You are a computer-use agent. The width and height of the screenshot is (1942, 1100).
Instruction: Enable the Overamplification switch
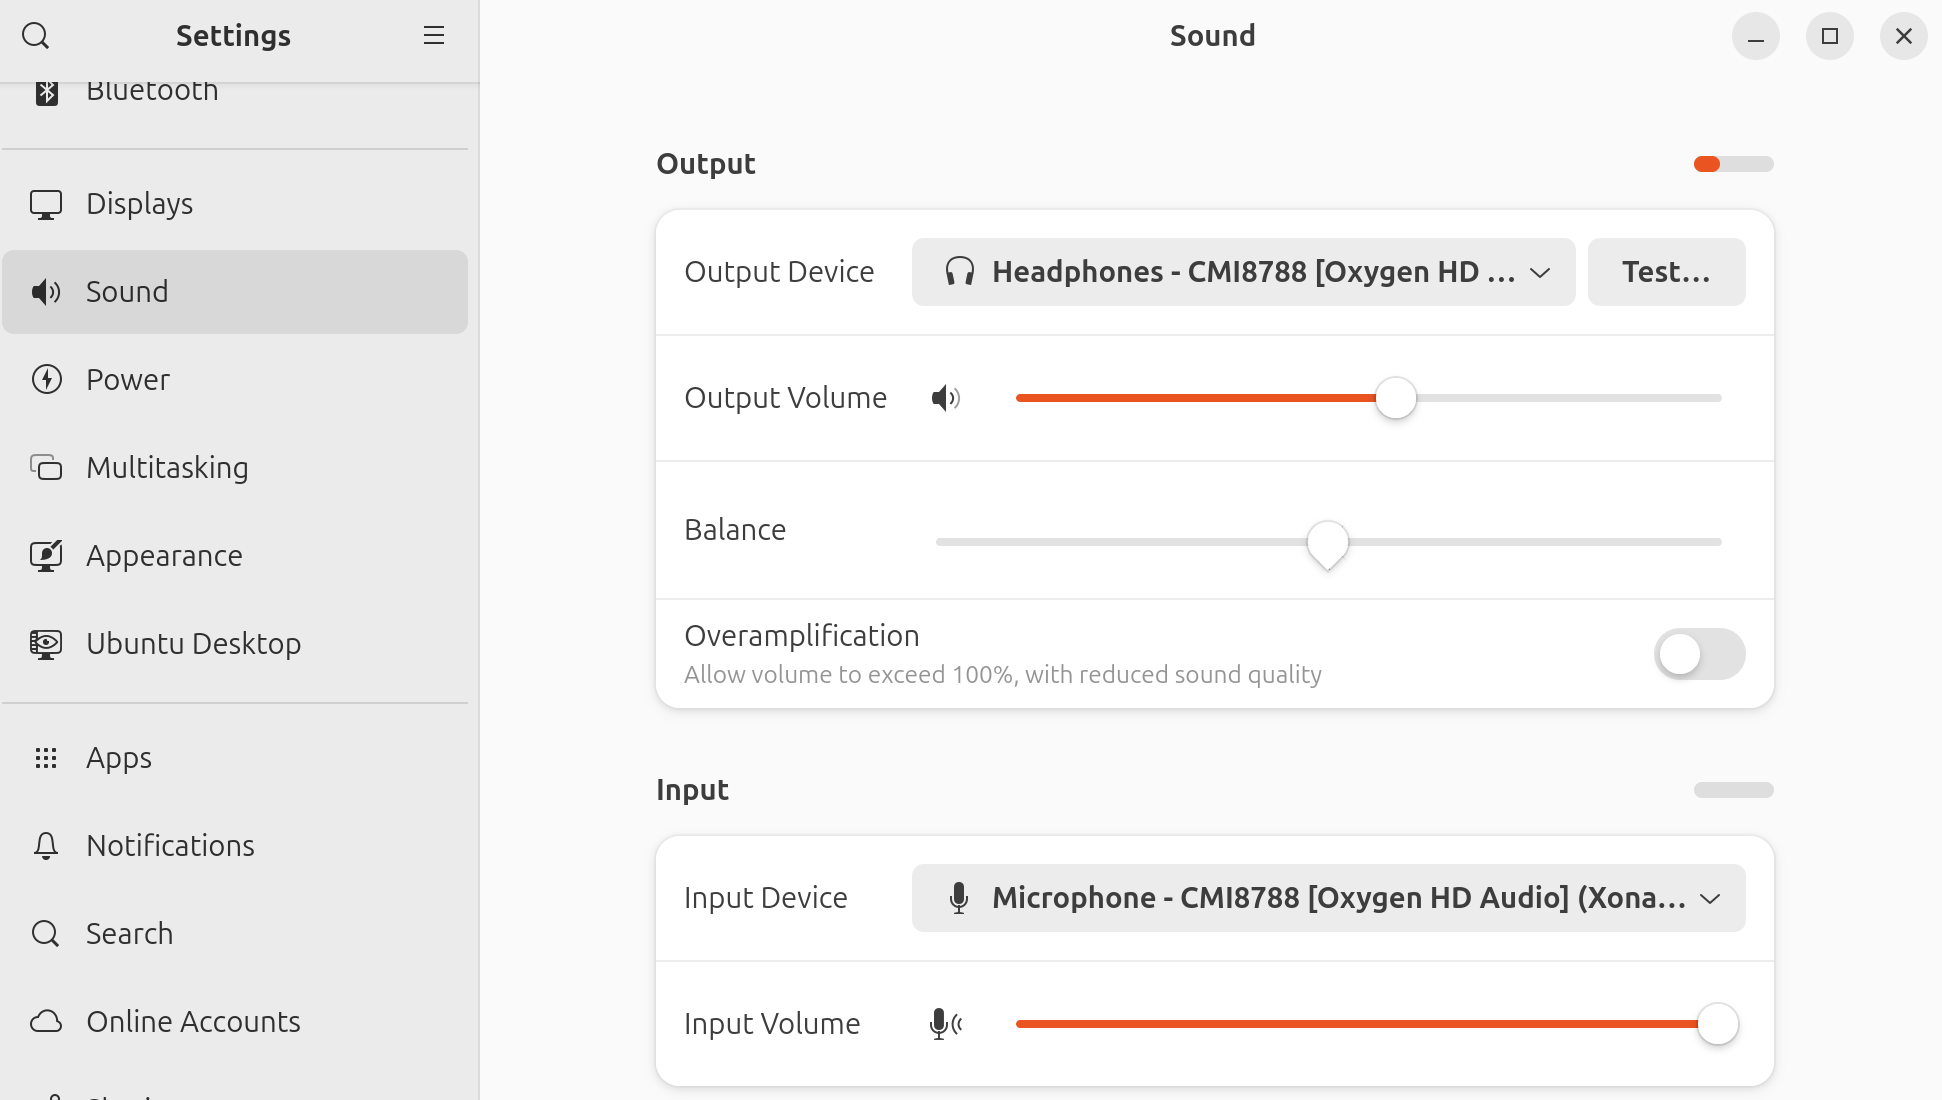point(1699,654)
